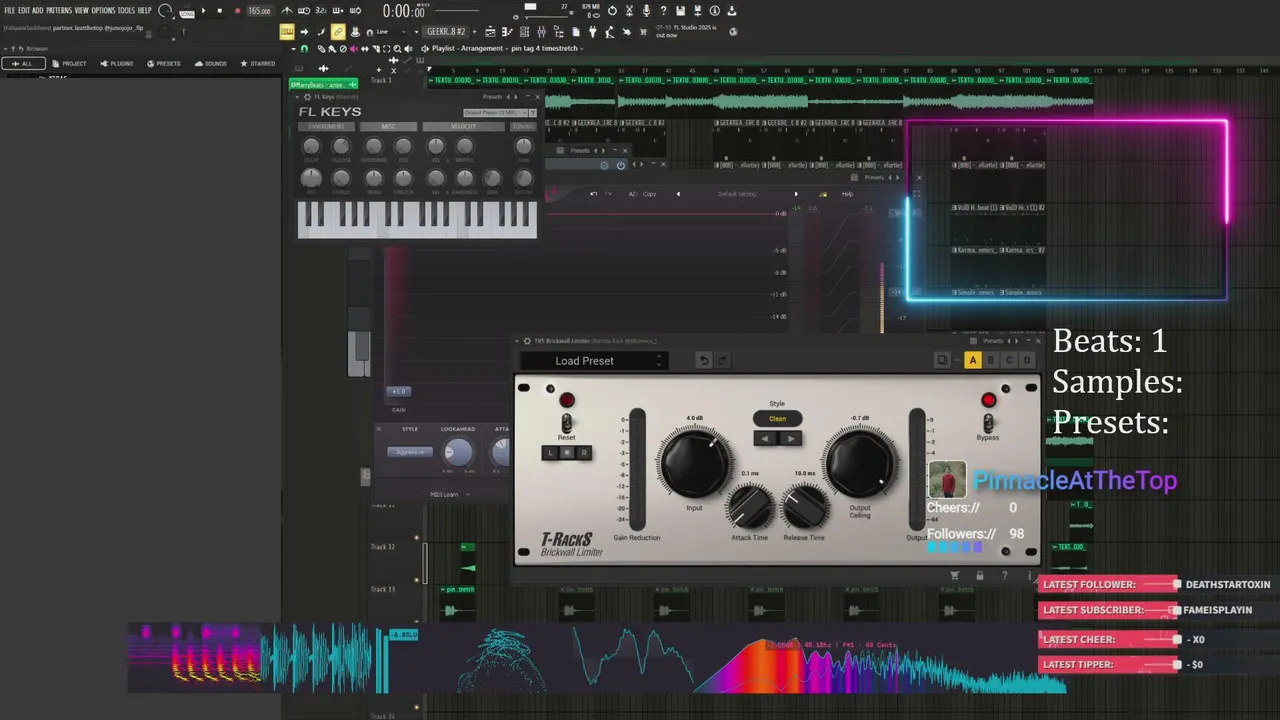Click the limiter padlock icon

(979, 575)
